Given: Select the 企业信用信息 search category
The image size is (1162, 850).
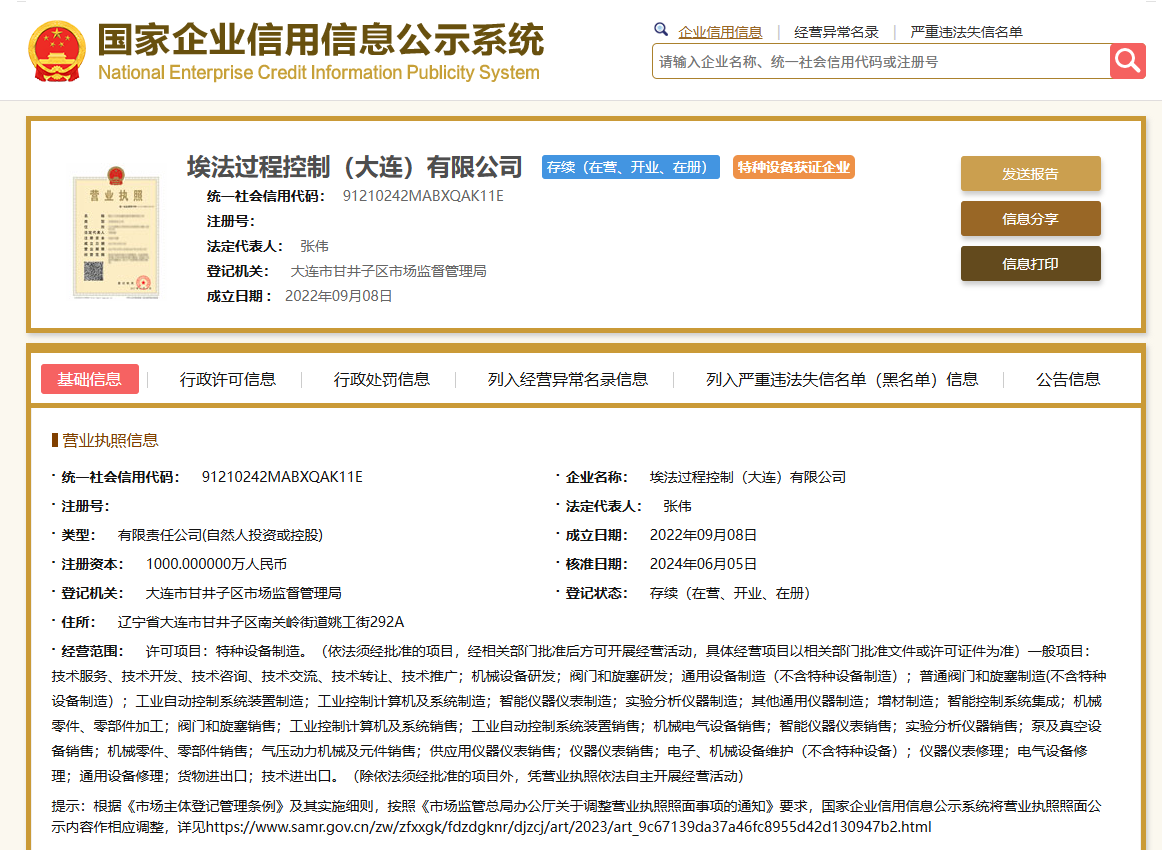Looking at the screenshot, I should point(720,32).
